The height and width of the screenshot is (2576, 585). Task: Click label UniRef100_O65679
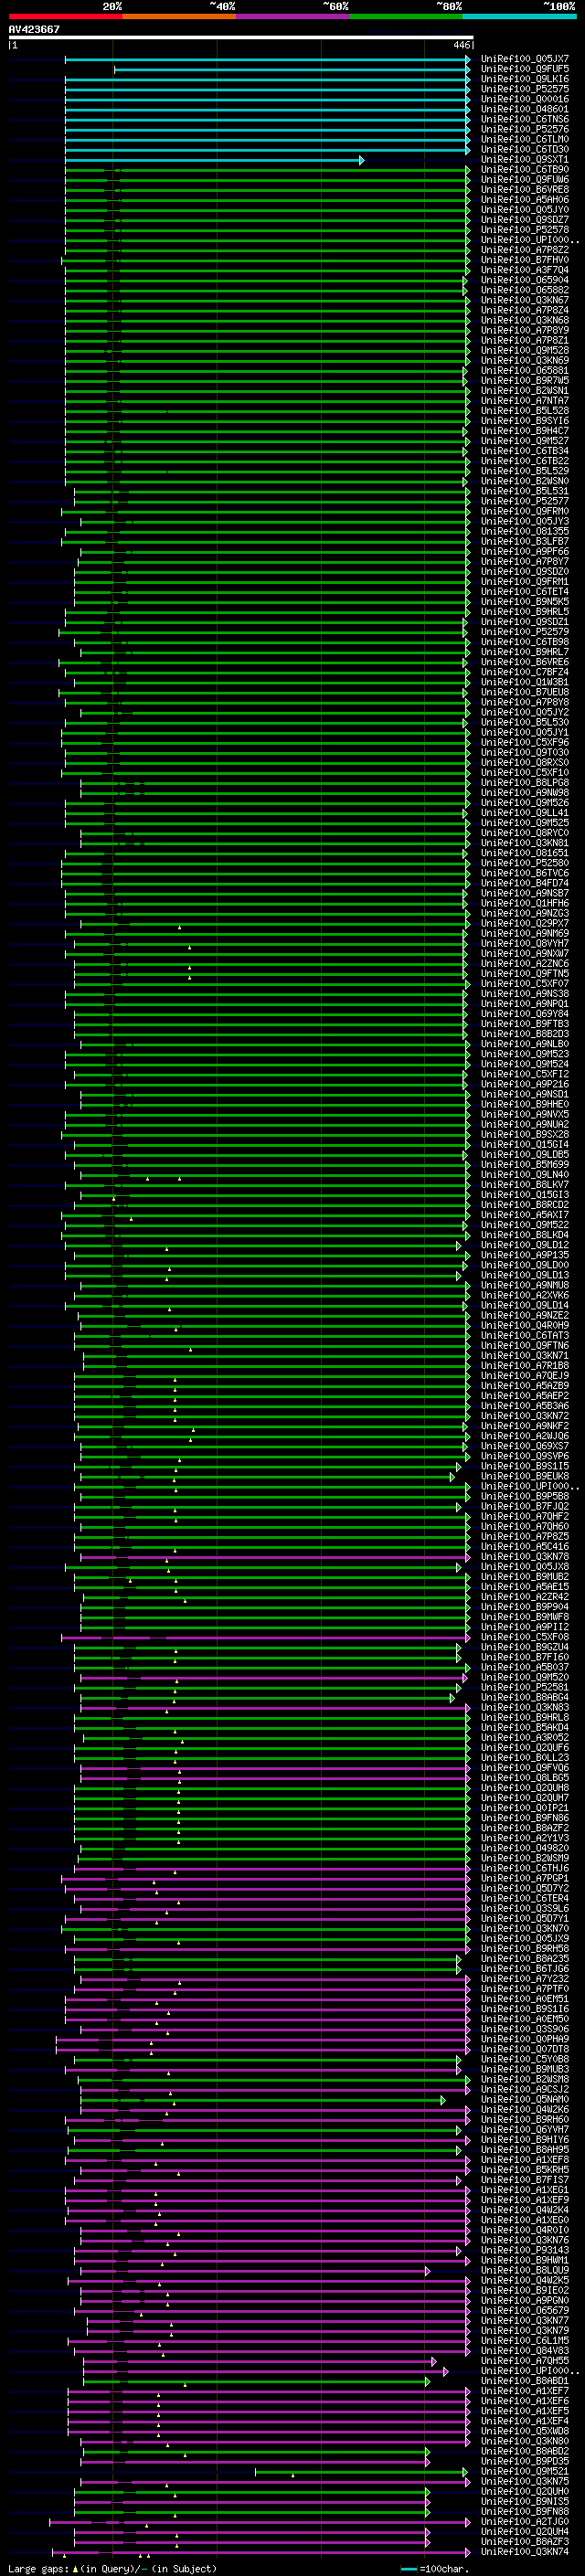click(525, 2310)
